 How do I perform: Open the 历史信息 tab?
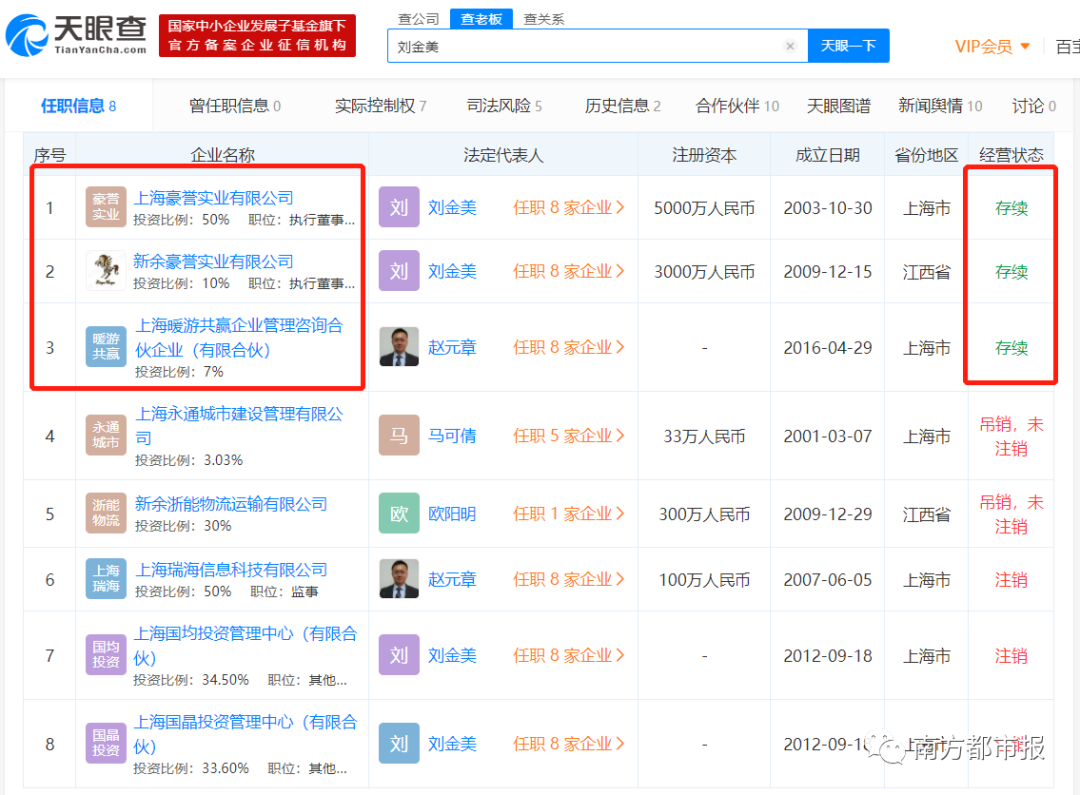tap(623, 106)
